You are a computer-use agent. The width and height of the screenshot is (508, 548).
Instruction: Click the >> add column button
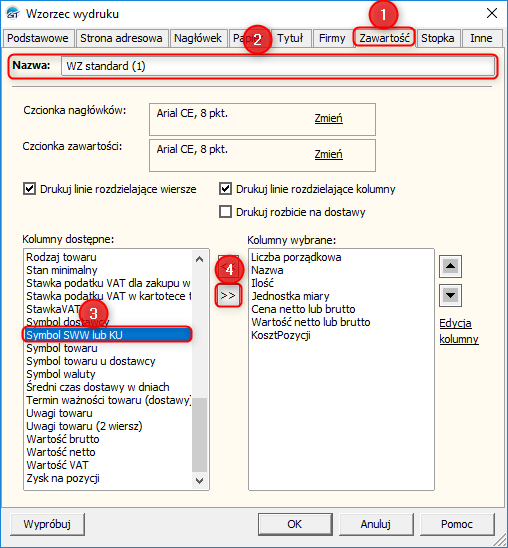click(228, 296)
